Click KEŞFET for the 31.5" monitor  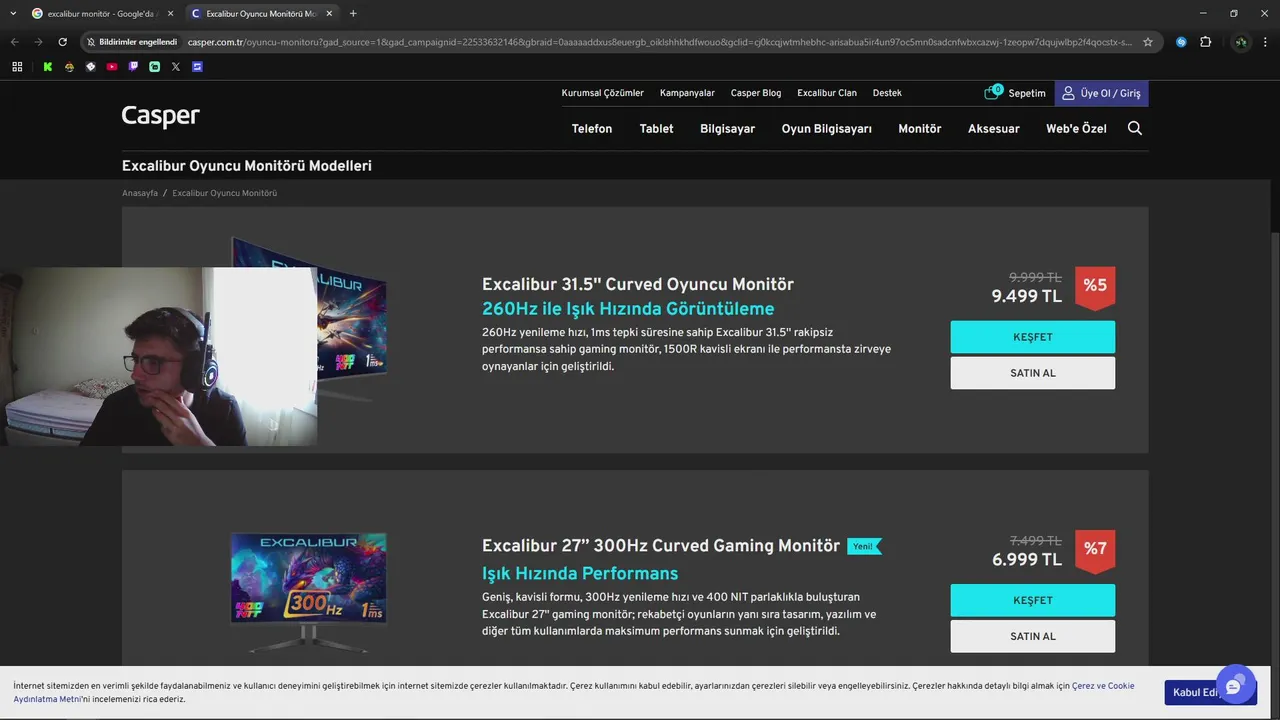coord(1033,337)
